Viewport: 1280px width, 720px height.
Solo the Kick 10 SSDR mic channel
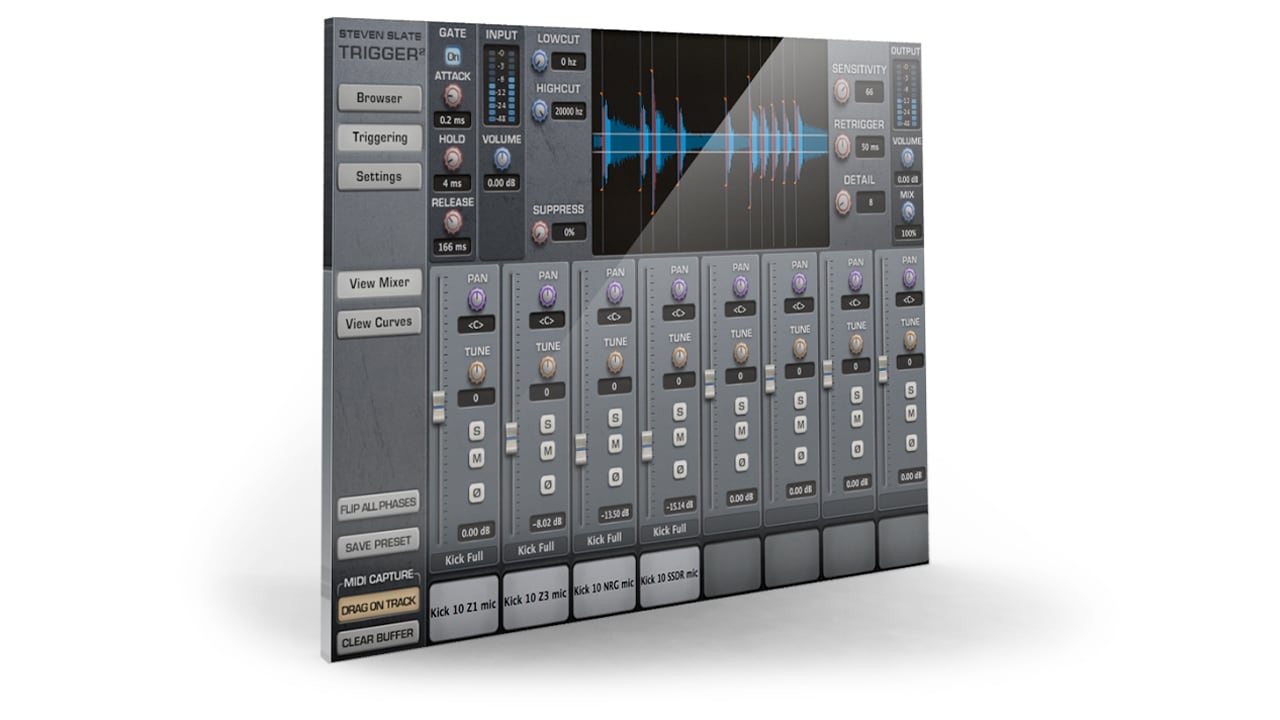click(680, 411)
